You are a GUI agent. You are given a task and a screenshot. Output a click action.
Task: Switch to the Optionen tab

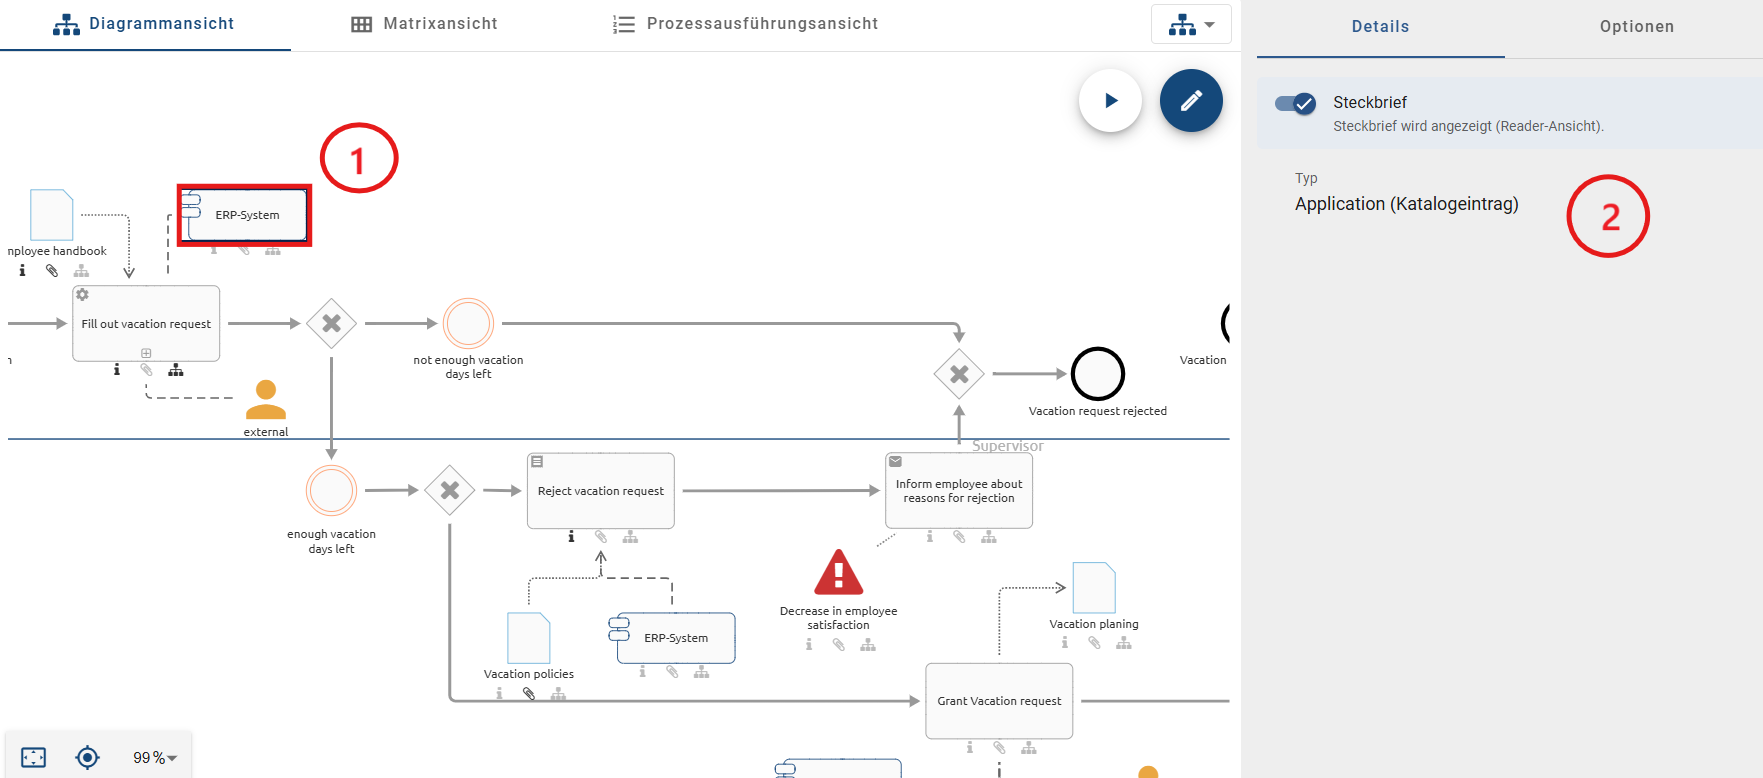point(1636,27)
